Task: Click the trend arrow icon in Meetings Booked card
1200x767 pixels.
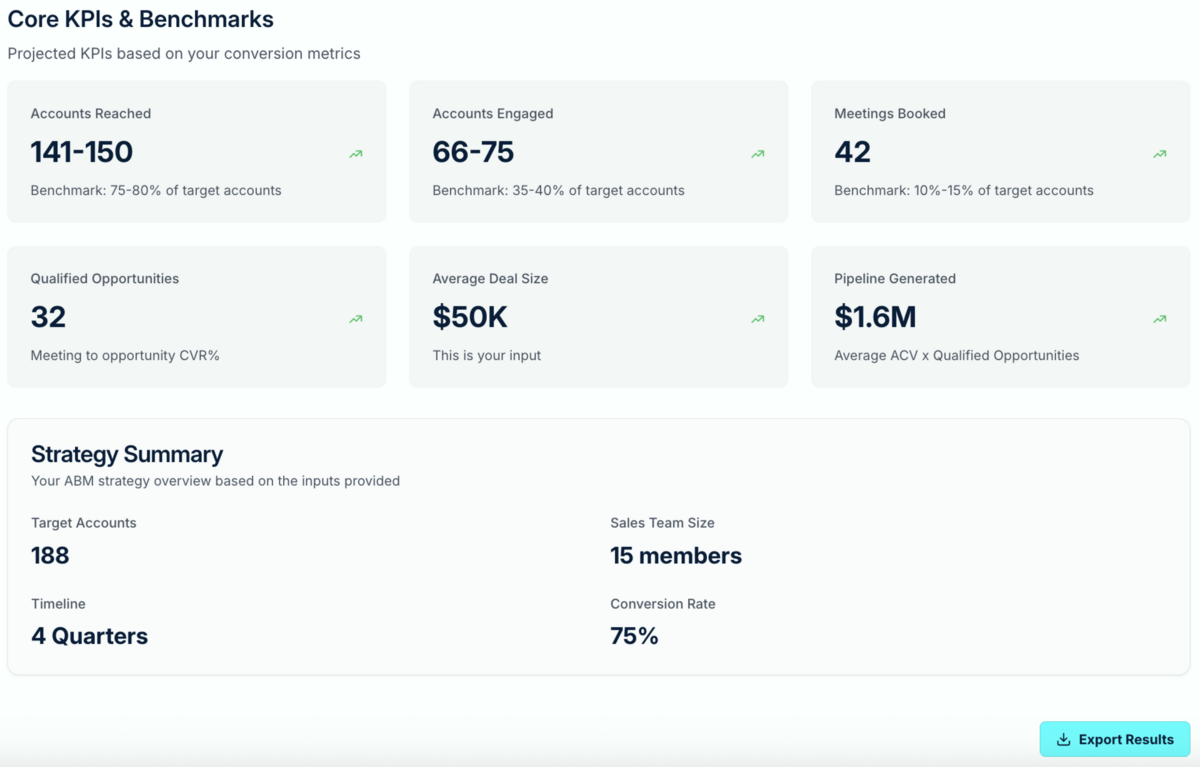Action: pos(1160,154)
